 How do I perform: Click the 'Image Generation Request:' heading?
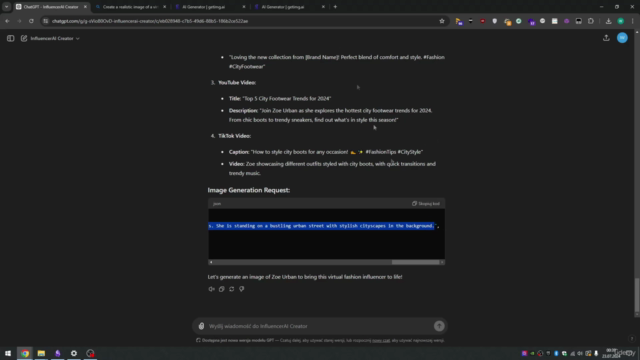249,190
